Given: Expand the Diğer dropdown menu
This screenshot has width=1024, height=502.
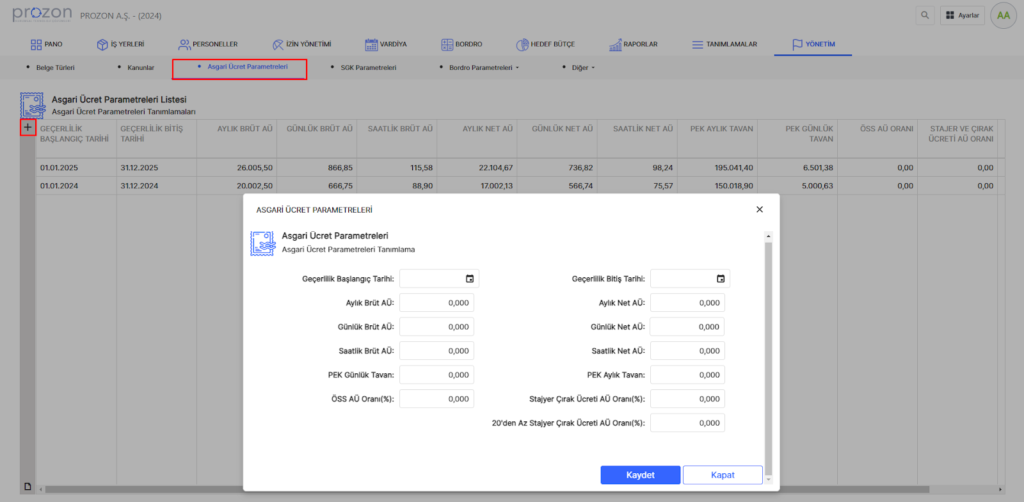Looking at the screenshot, I should [580, 68].
